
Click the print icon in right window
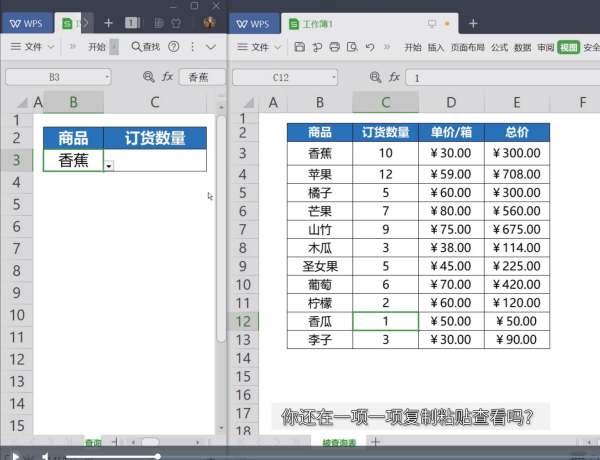pos(334,46)
